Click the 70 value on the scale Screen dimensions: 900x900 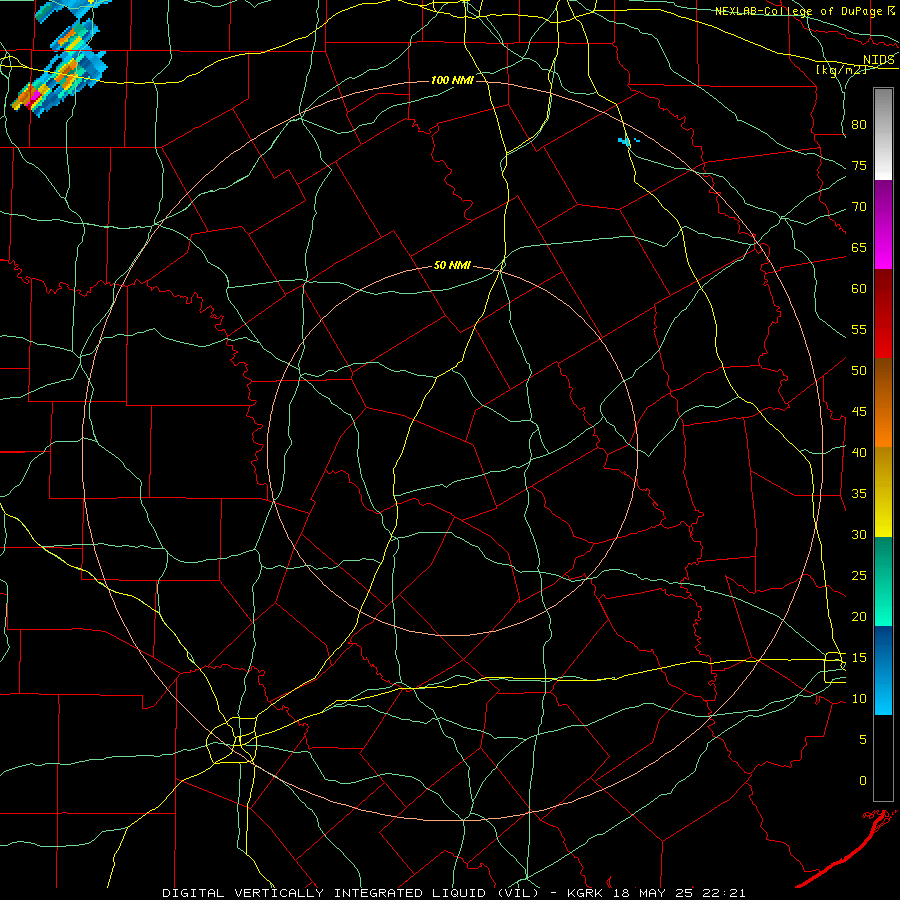pos(859,207)
